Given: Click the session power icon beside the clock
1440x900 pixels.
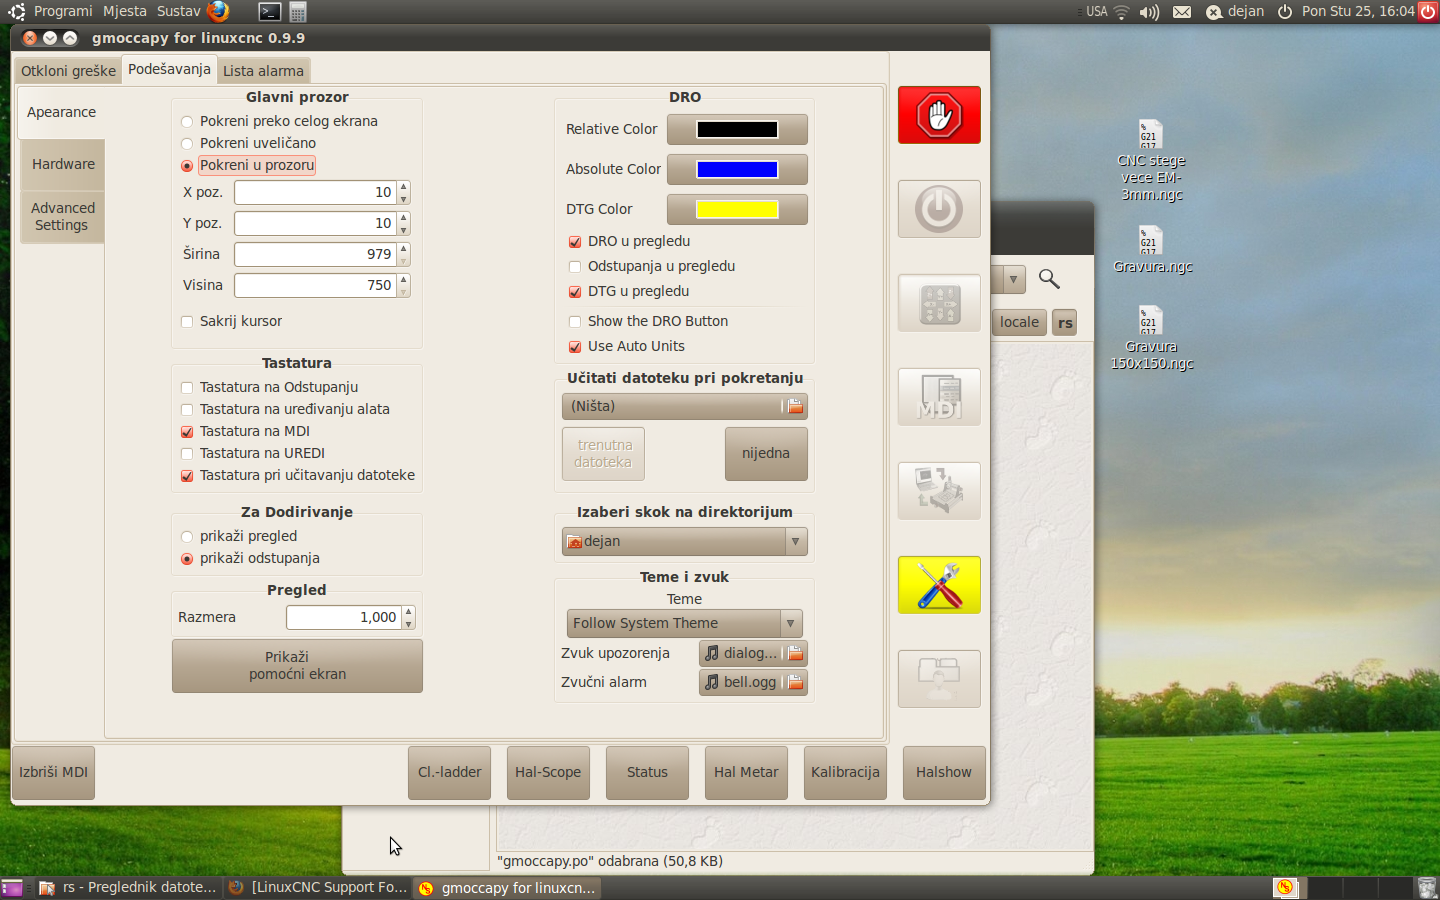Looking at the screenshot, I should 1285,12.
